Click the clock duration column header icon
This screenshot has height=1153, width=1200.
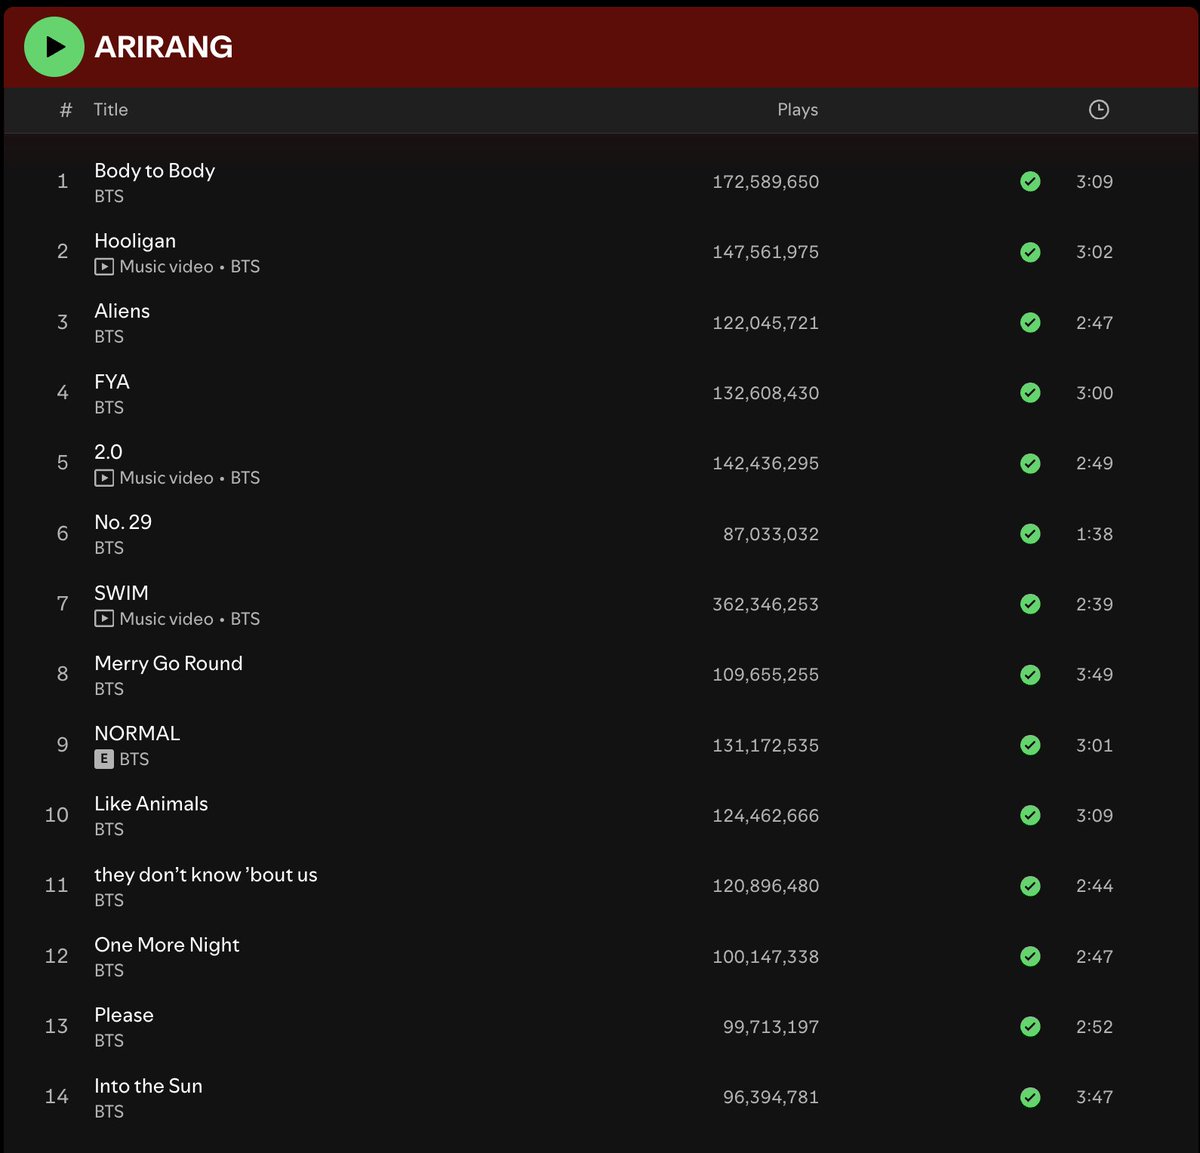(x=1099, y=110)
